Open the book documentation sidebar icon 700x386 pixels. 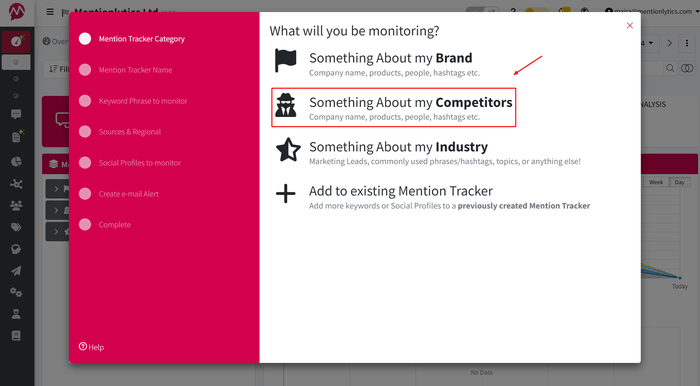[16, 336]
